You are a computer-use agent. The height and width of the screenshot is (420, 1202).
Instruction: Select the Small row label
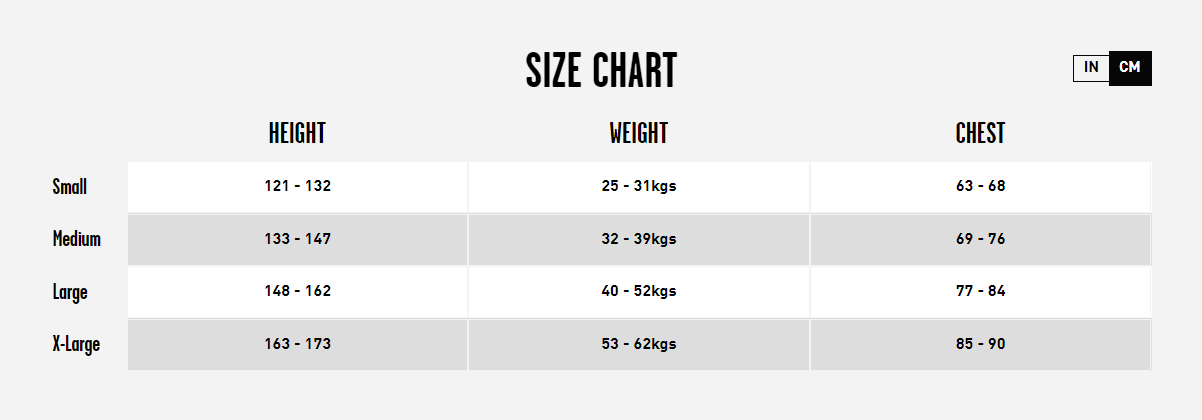pyautogui.click(x=70, y=187)
